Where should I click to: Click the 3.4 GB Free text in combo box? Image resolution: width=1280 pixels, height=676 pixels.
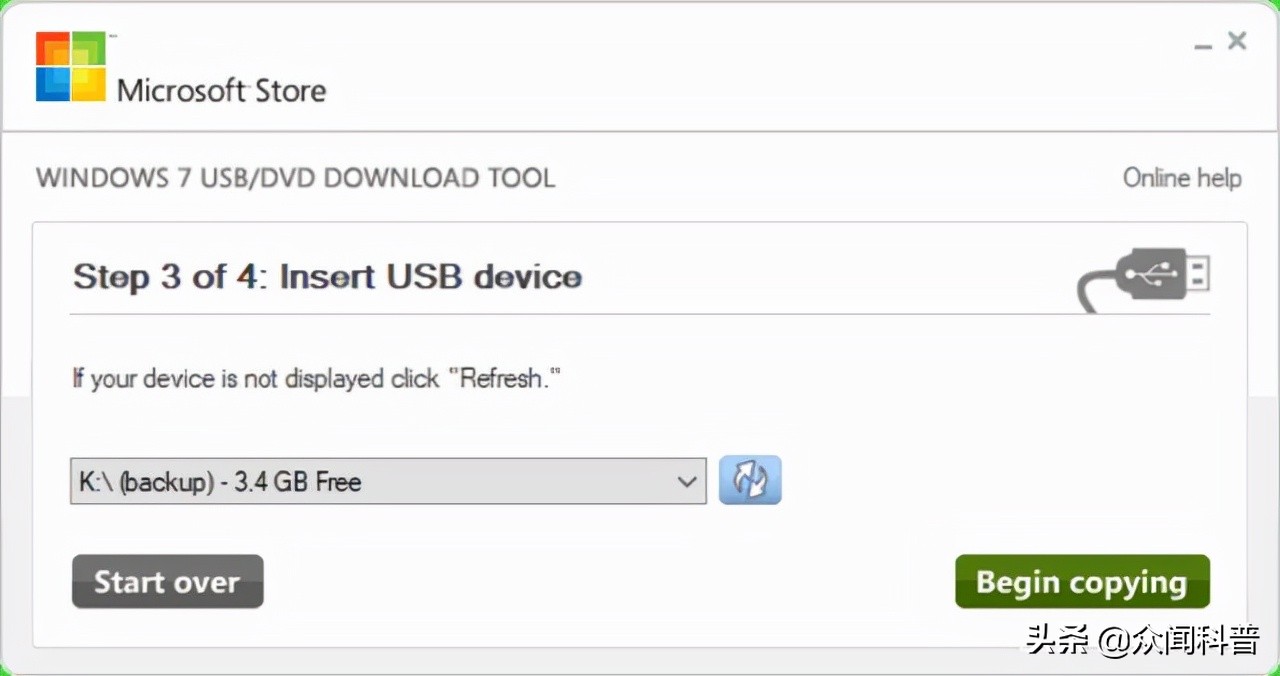tap(297, 482)
